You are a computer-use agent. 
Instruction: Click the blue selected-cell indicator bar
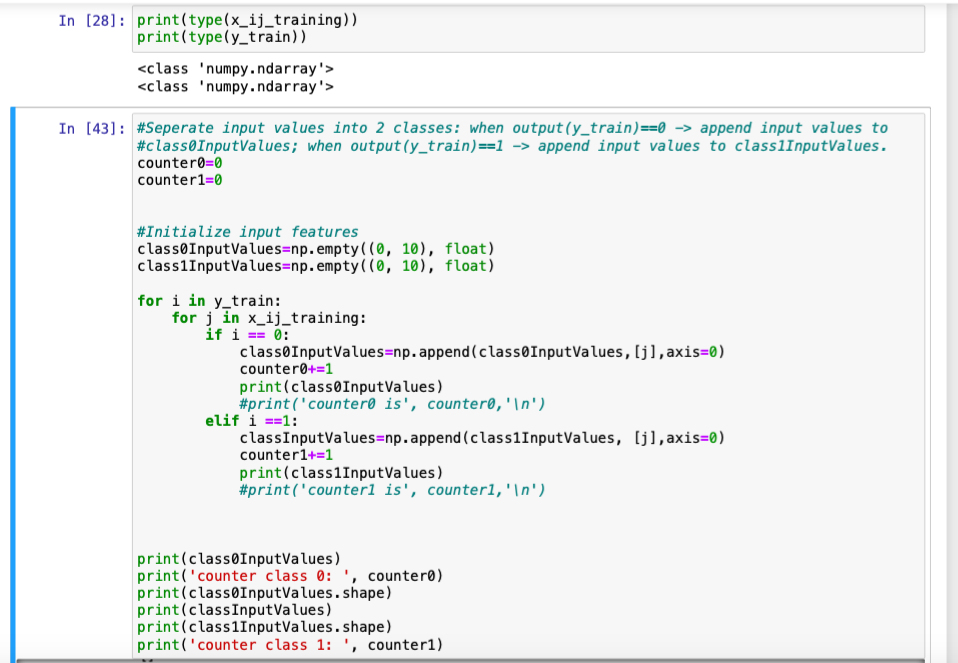[11, 380]
